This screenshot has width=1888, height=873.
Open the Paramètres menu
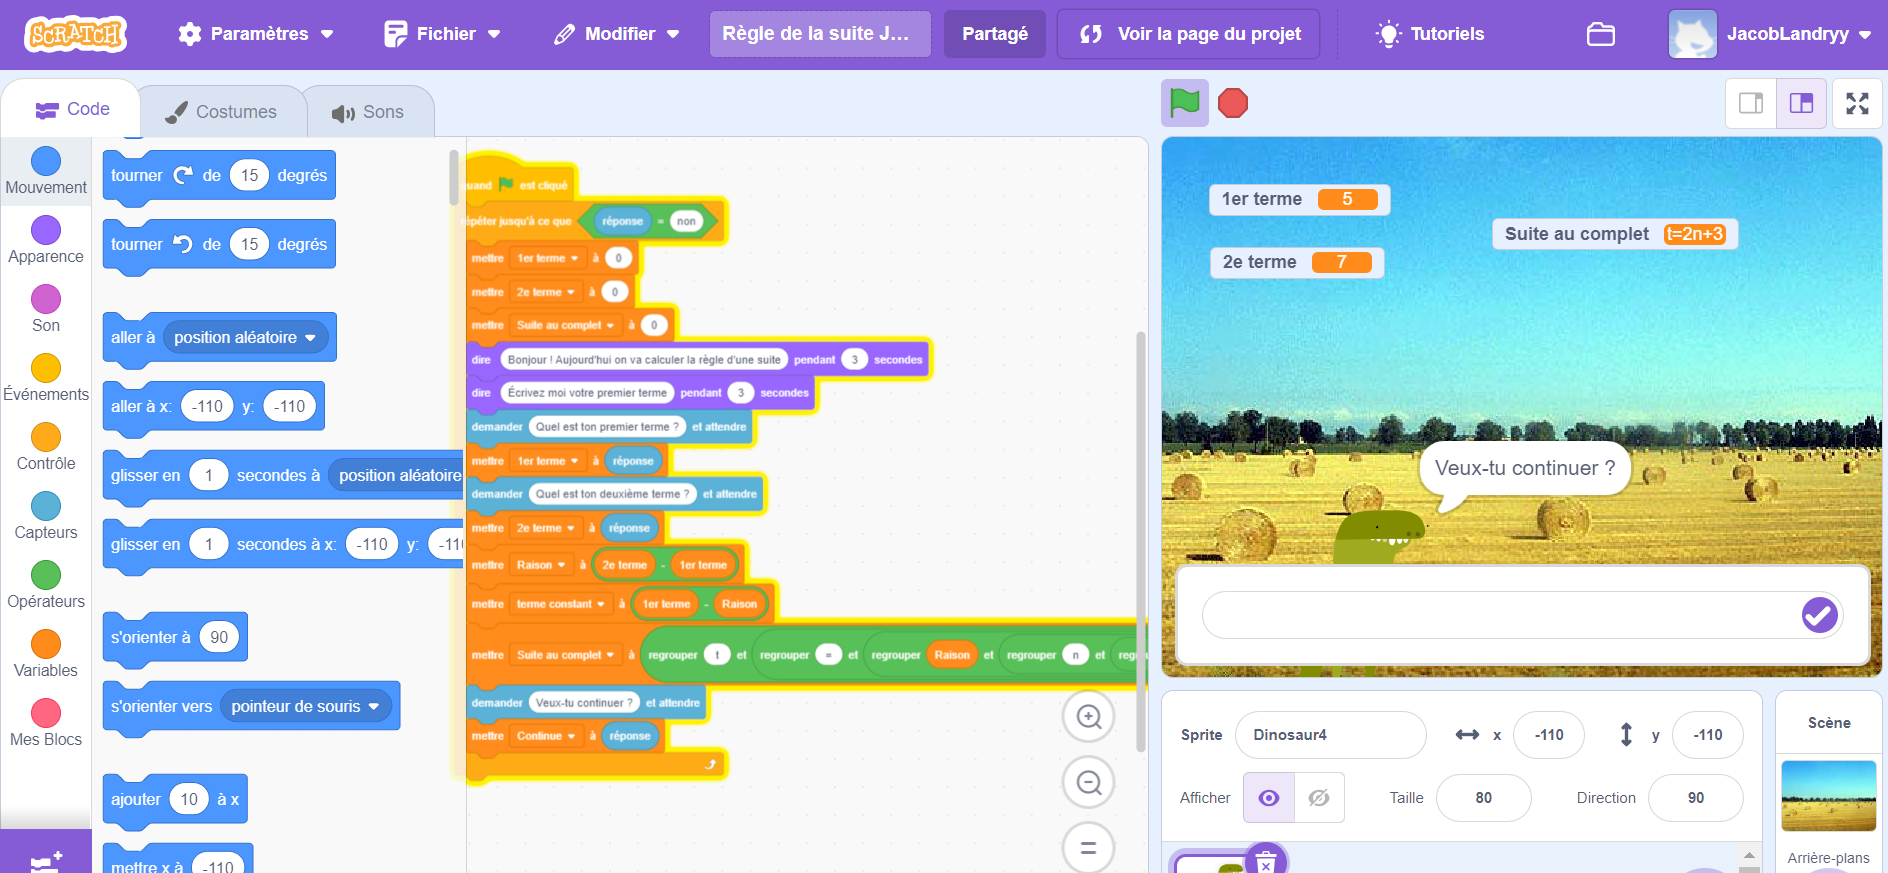256,34
